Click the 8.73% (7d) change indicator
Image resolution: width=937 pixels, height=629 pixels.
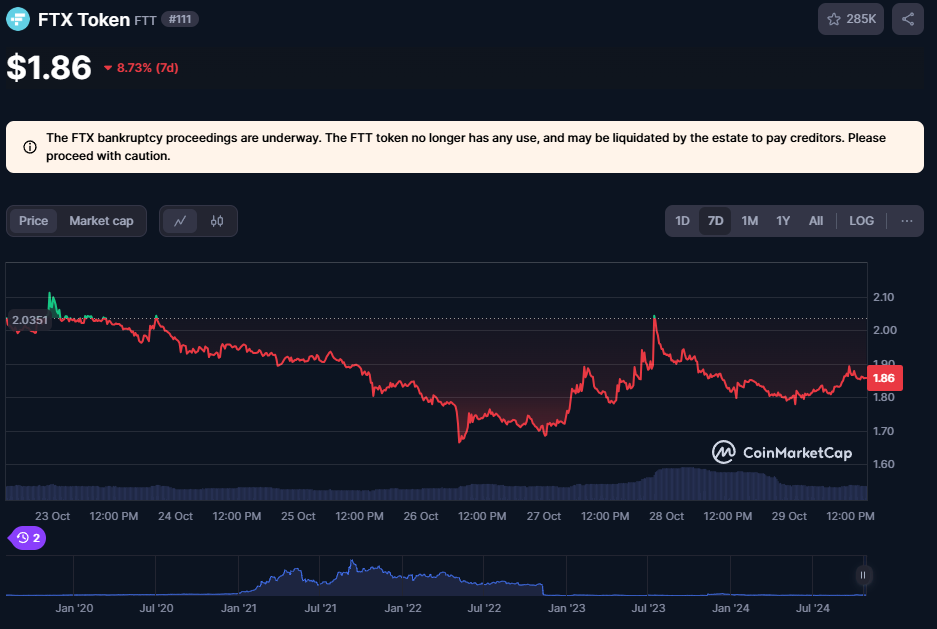click(x=142, y=67)
